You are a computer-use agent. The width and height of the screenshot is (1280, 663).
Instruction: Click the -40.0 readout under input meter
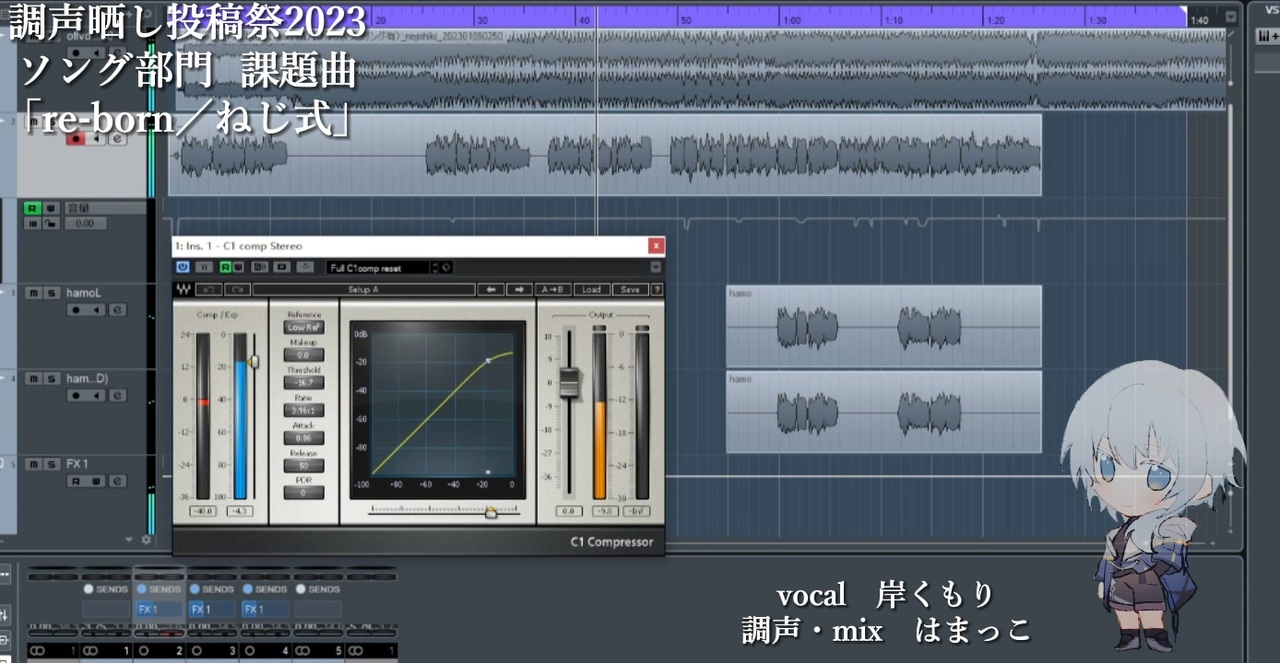point(204,511)
